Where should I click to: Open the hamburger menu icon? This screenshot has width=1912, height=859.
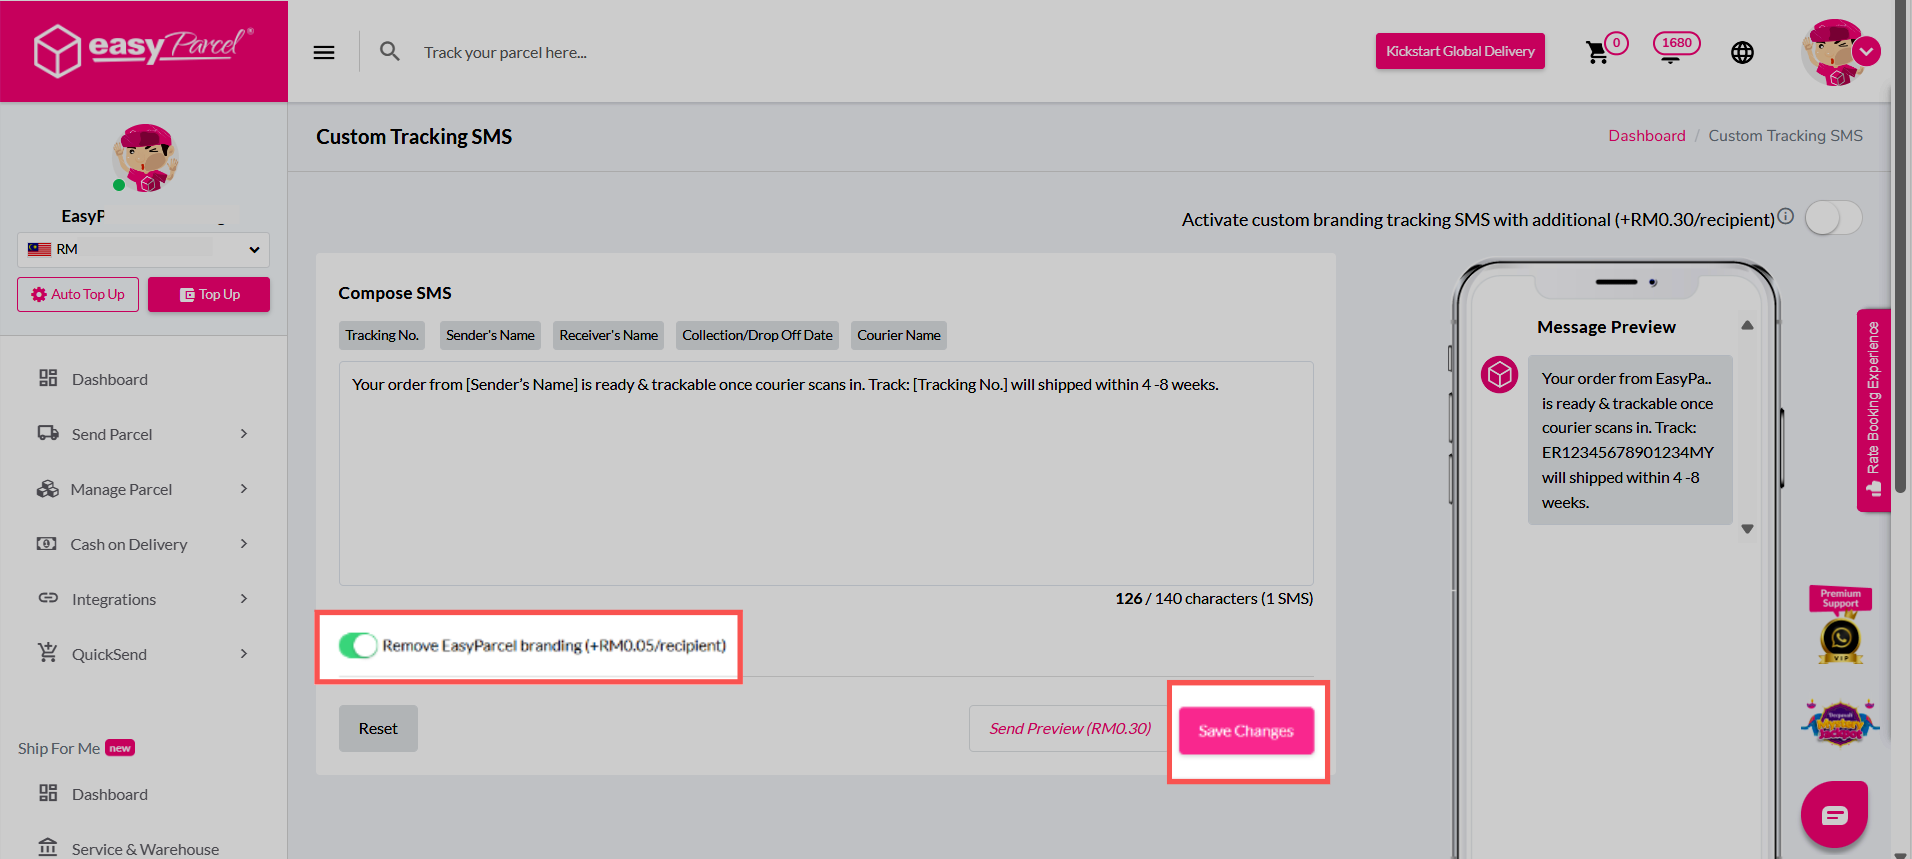324,52
